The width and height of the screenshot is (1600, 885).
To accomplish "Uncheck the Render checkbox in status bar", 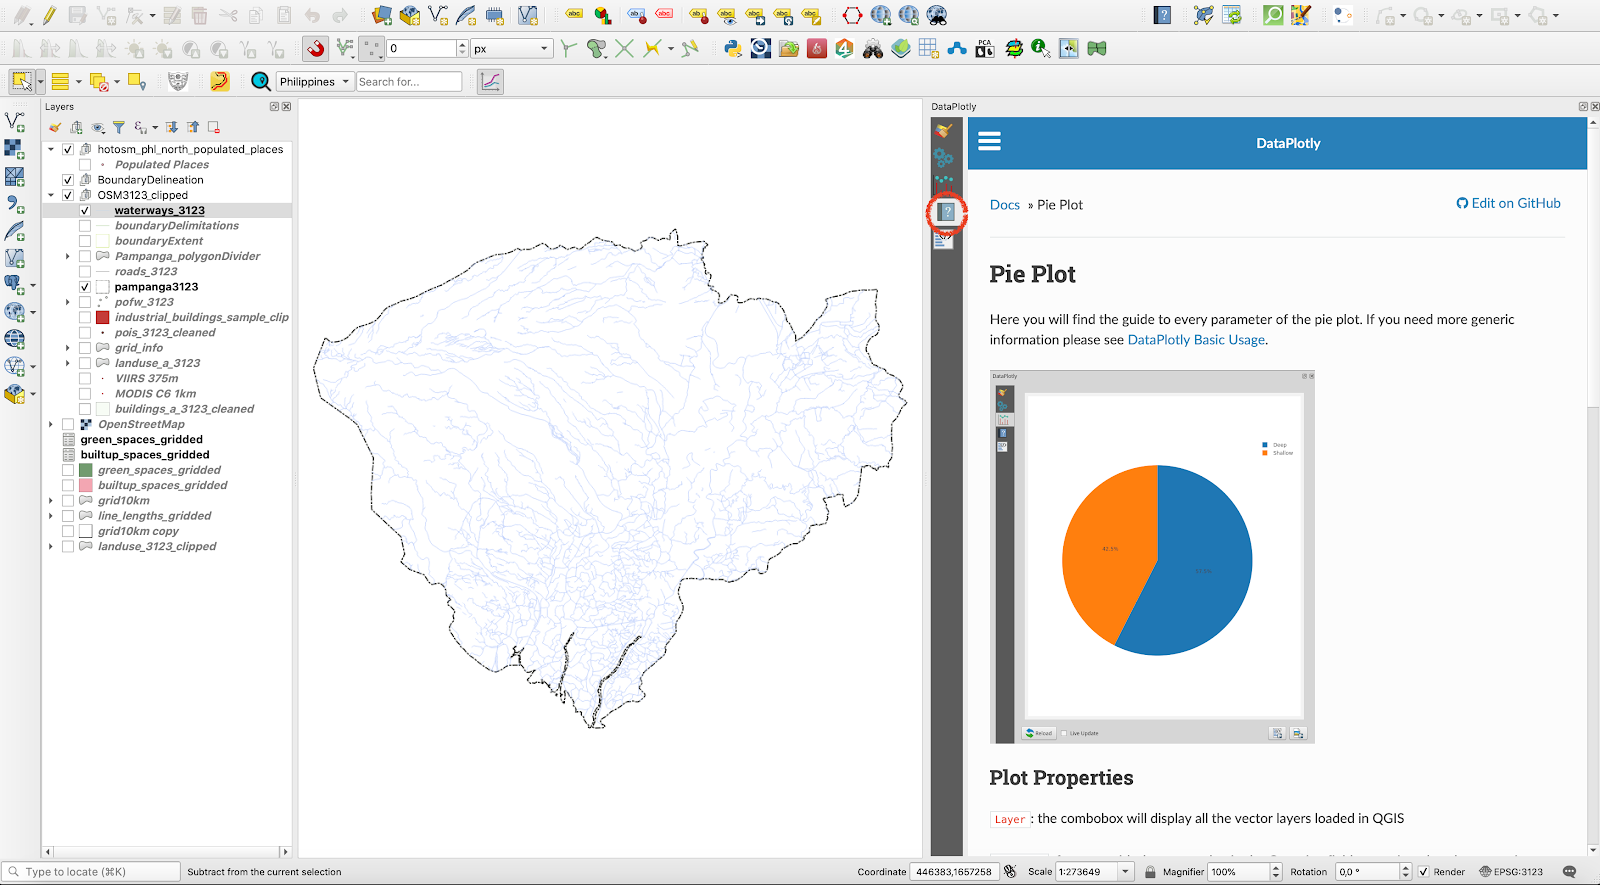I will [1423, 872].
